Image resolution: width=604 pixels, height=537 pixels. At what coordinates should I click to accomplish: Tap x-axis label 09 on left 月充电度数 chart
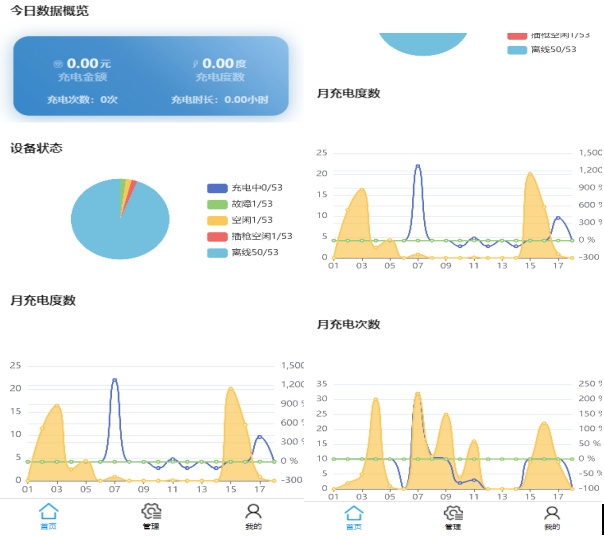coord(144,489)
